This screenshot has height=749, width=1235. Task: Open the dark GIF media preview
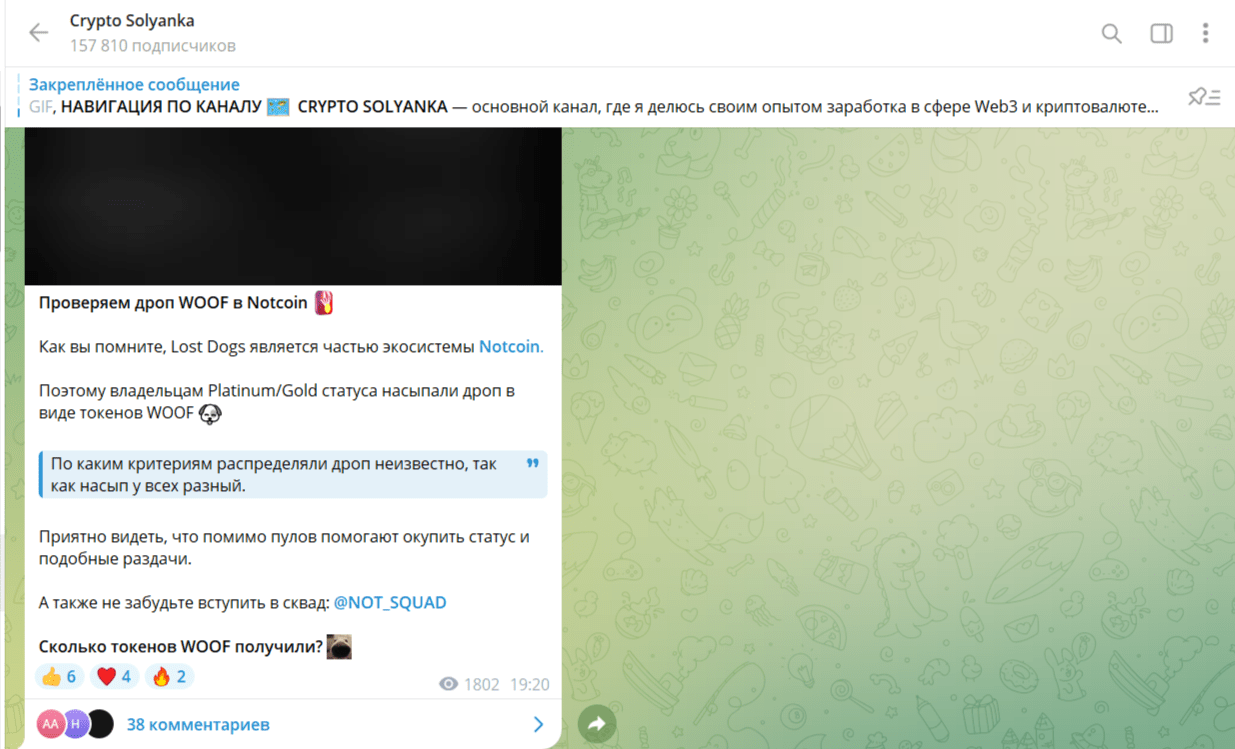coord(293,206)
